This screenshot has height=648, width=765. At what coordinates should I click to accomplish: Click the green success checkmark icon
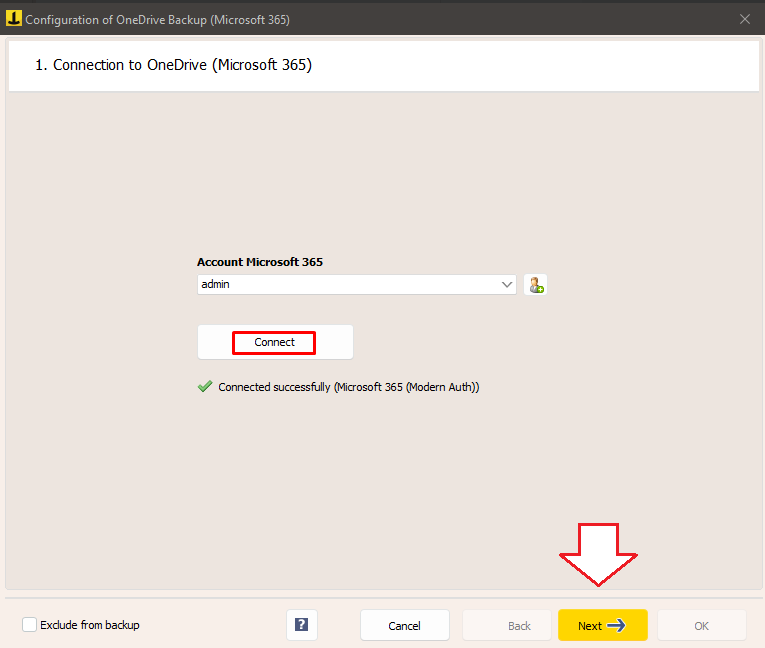pyautogui.click(x=205, y=386)
